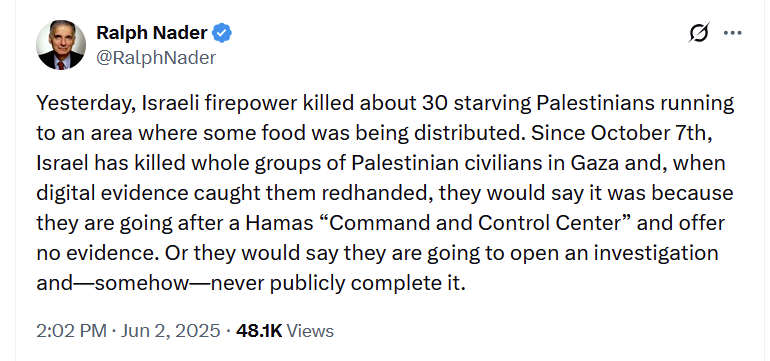The height and width of the screenshot is (361, 770).
Task: Open Ralph Nader's profile avatar photo
Action: coord(61,45)
